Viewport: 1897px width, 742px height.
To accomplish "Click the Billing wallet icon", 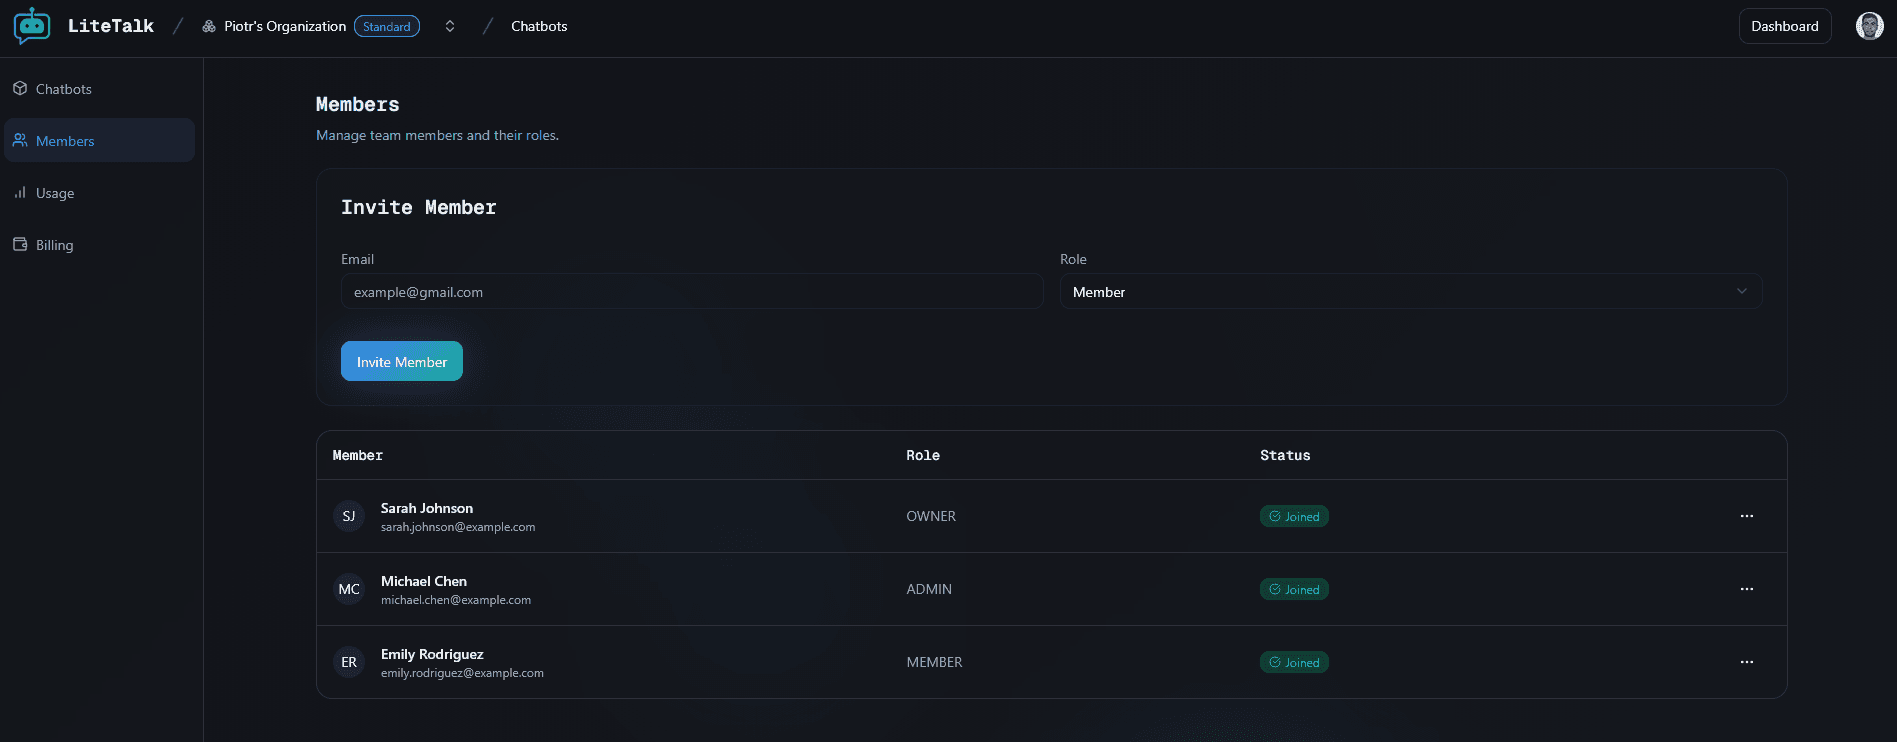I will coord(20,245).
